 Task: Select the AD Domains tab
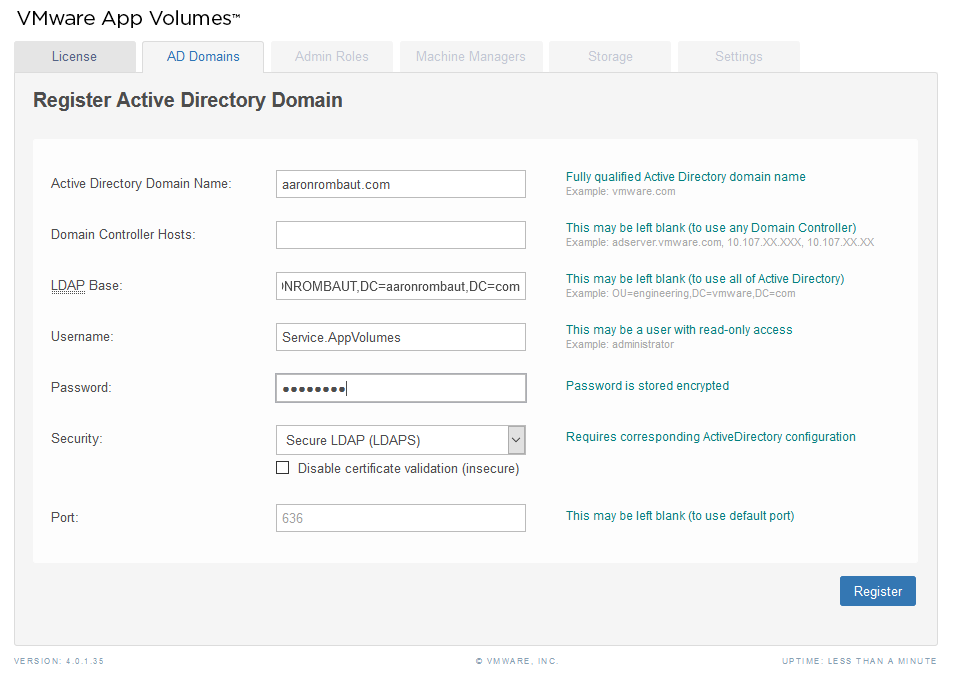203,57
